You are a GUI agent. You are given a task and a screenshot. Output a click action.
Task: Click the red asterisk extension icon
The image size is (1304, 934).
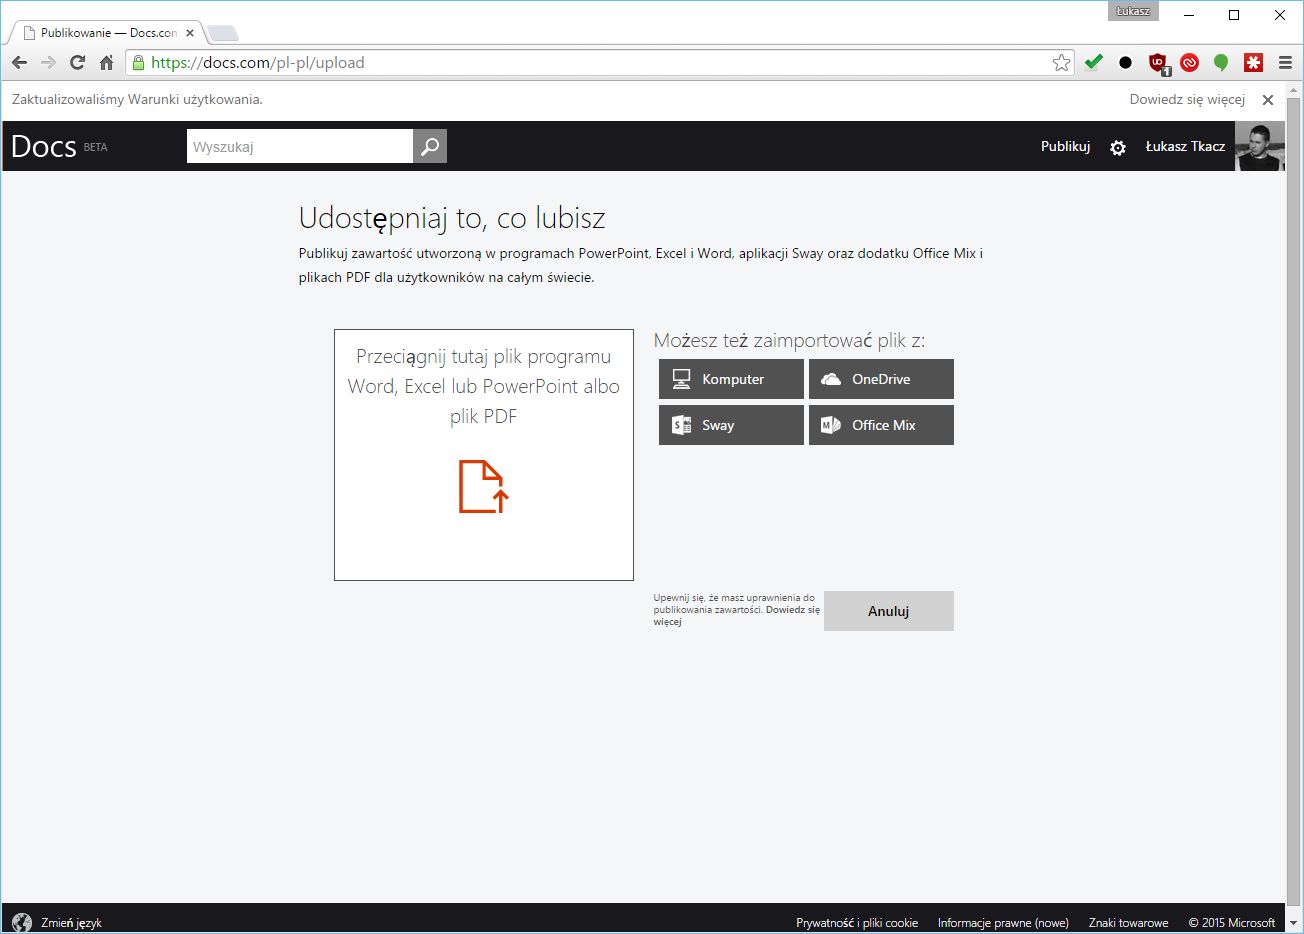click(x=1253, y=62)
